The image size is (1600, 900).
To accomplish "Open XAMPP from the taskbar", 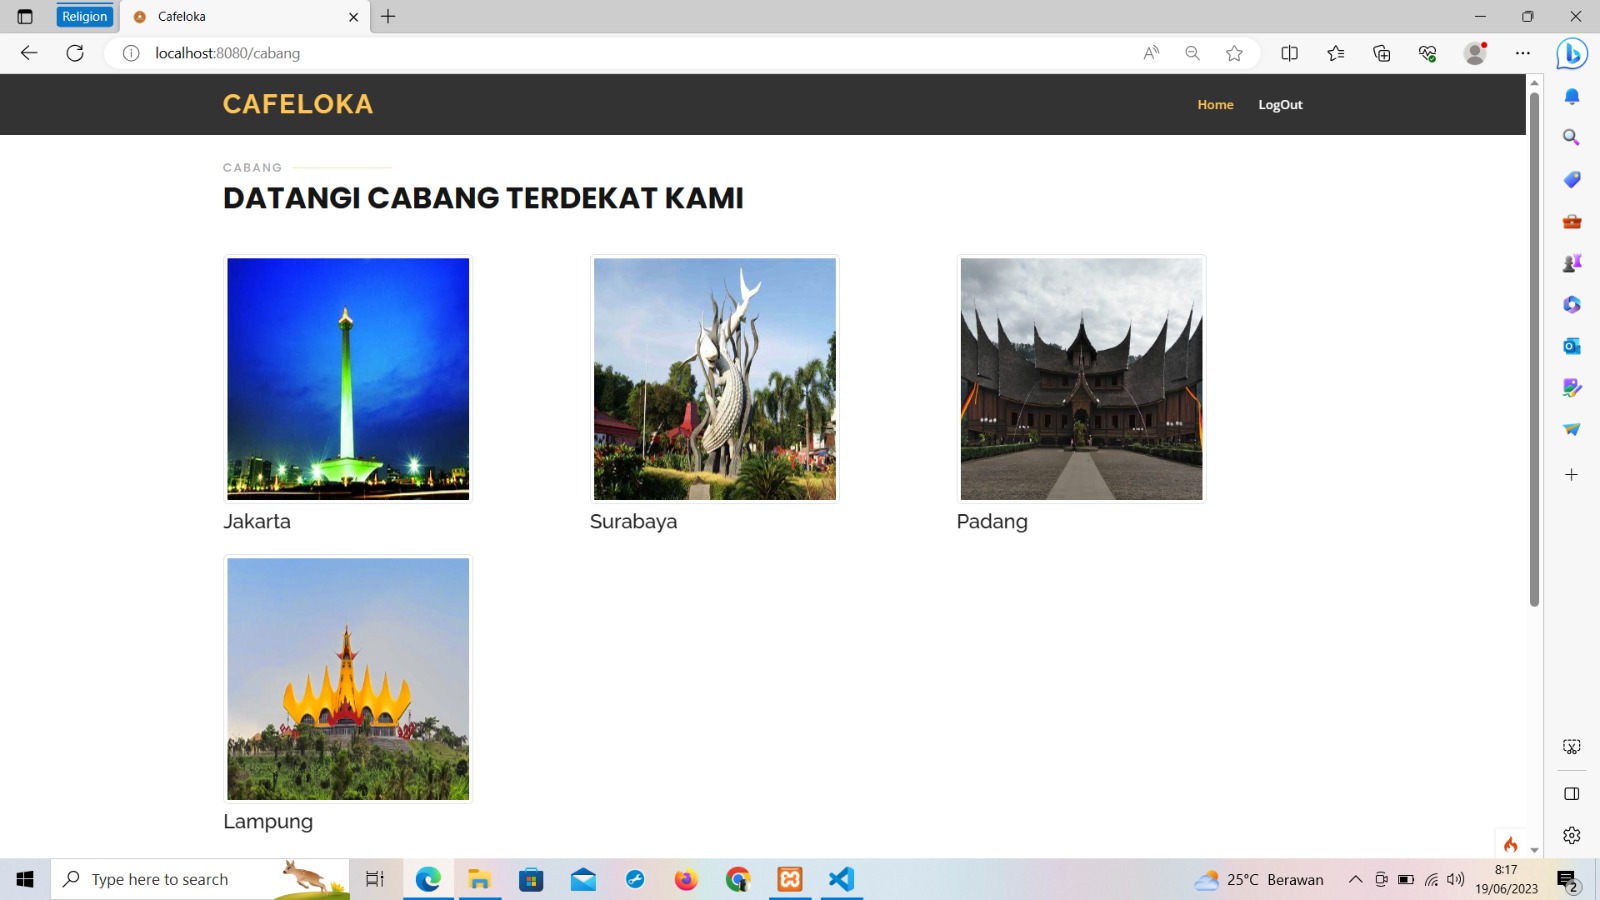I will tap(790, 879).
